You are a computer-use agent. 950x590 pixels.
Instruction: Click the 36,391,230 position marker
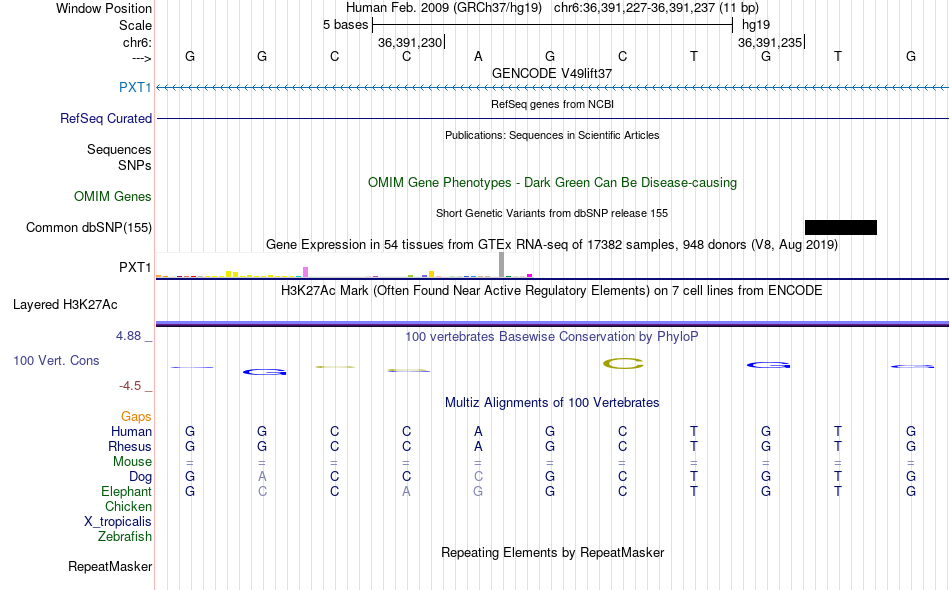pyautogui.click(x=411, y=42)
